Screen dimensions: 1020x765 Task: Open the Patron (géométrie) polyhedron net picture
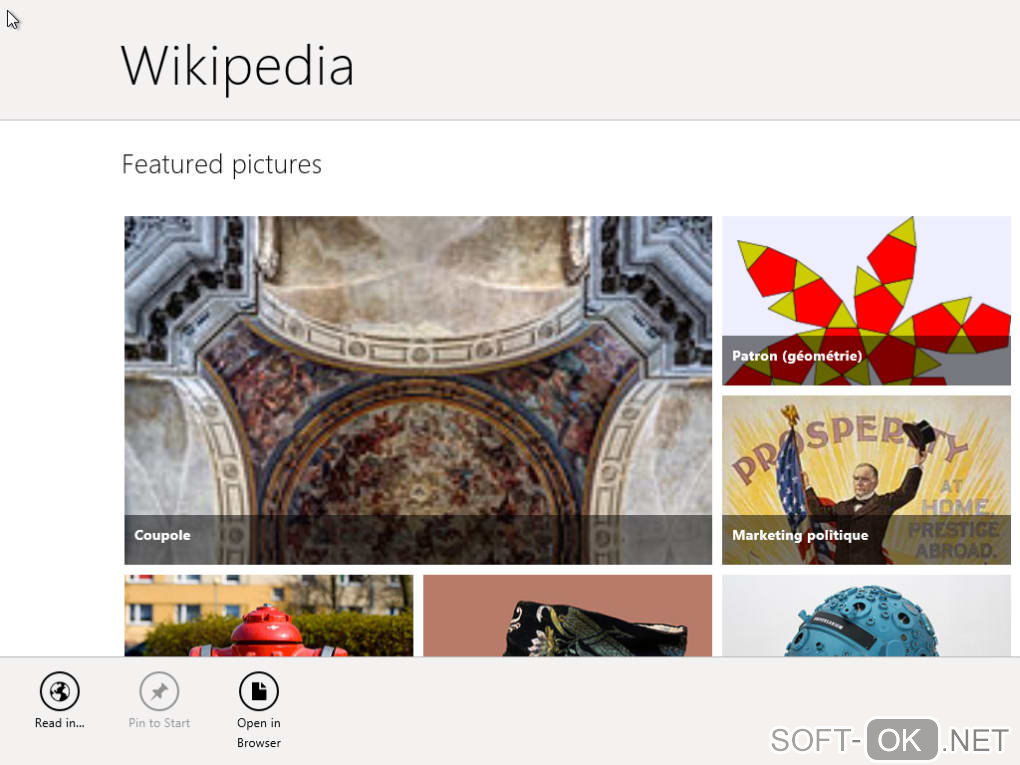866,290
